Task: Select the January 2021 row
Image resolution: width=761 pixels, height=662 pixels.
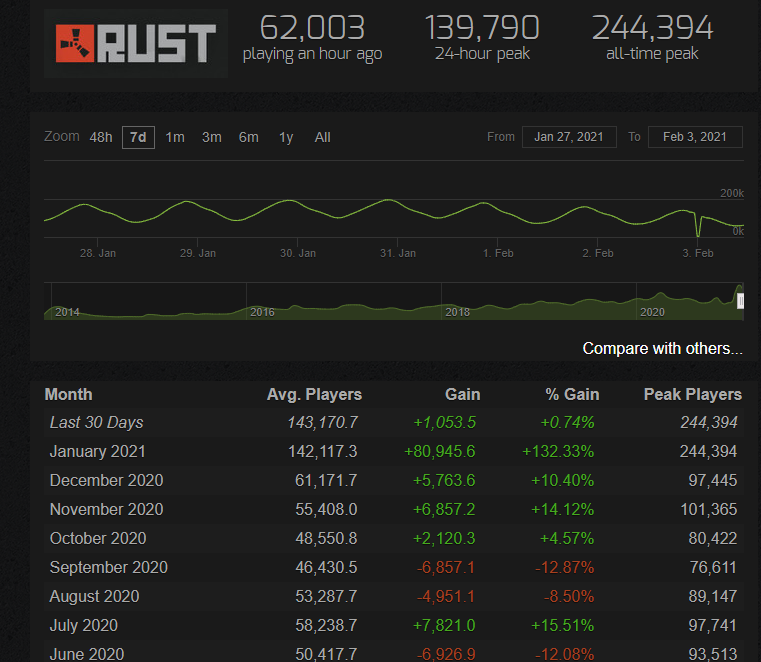Action: [98, 451]
